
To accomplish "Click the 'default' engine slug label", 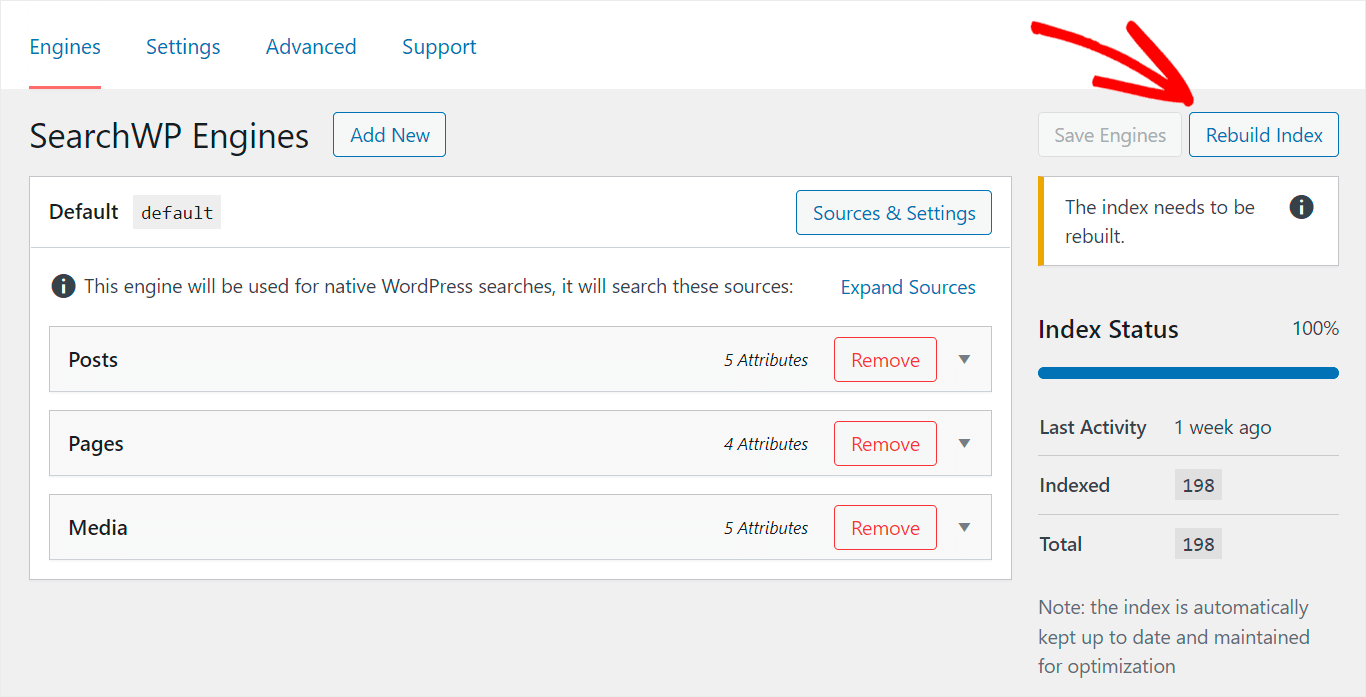I will pos(177,213).
